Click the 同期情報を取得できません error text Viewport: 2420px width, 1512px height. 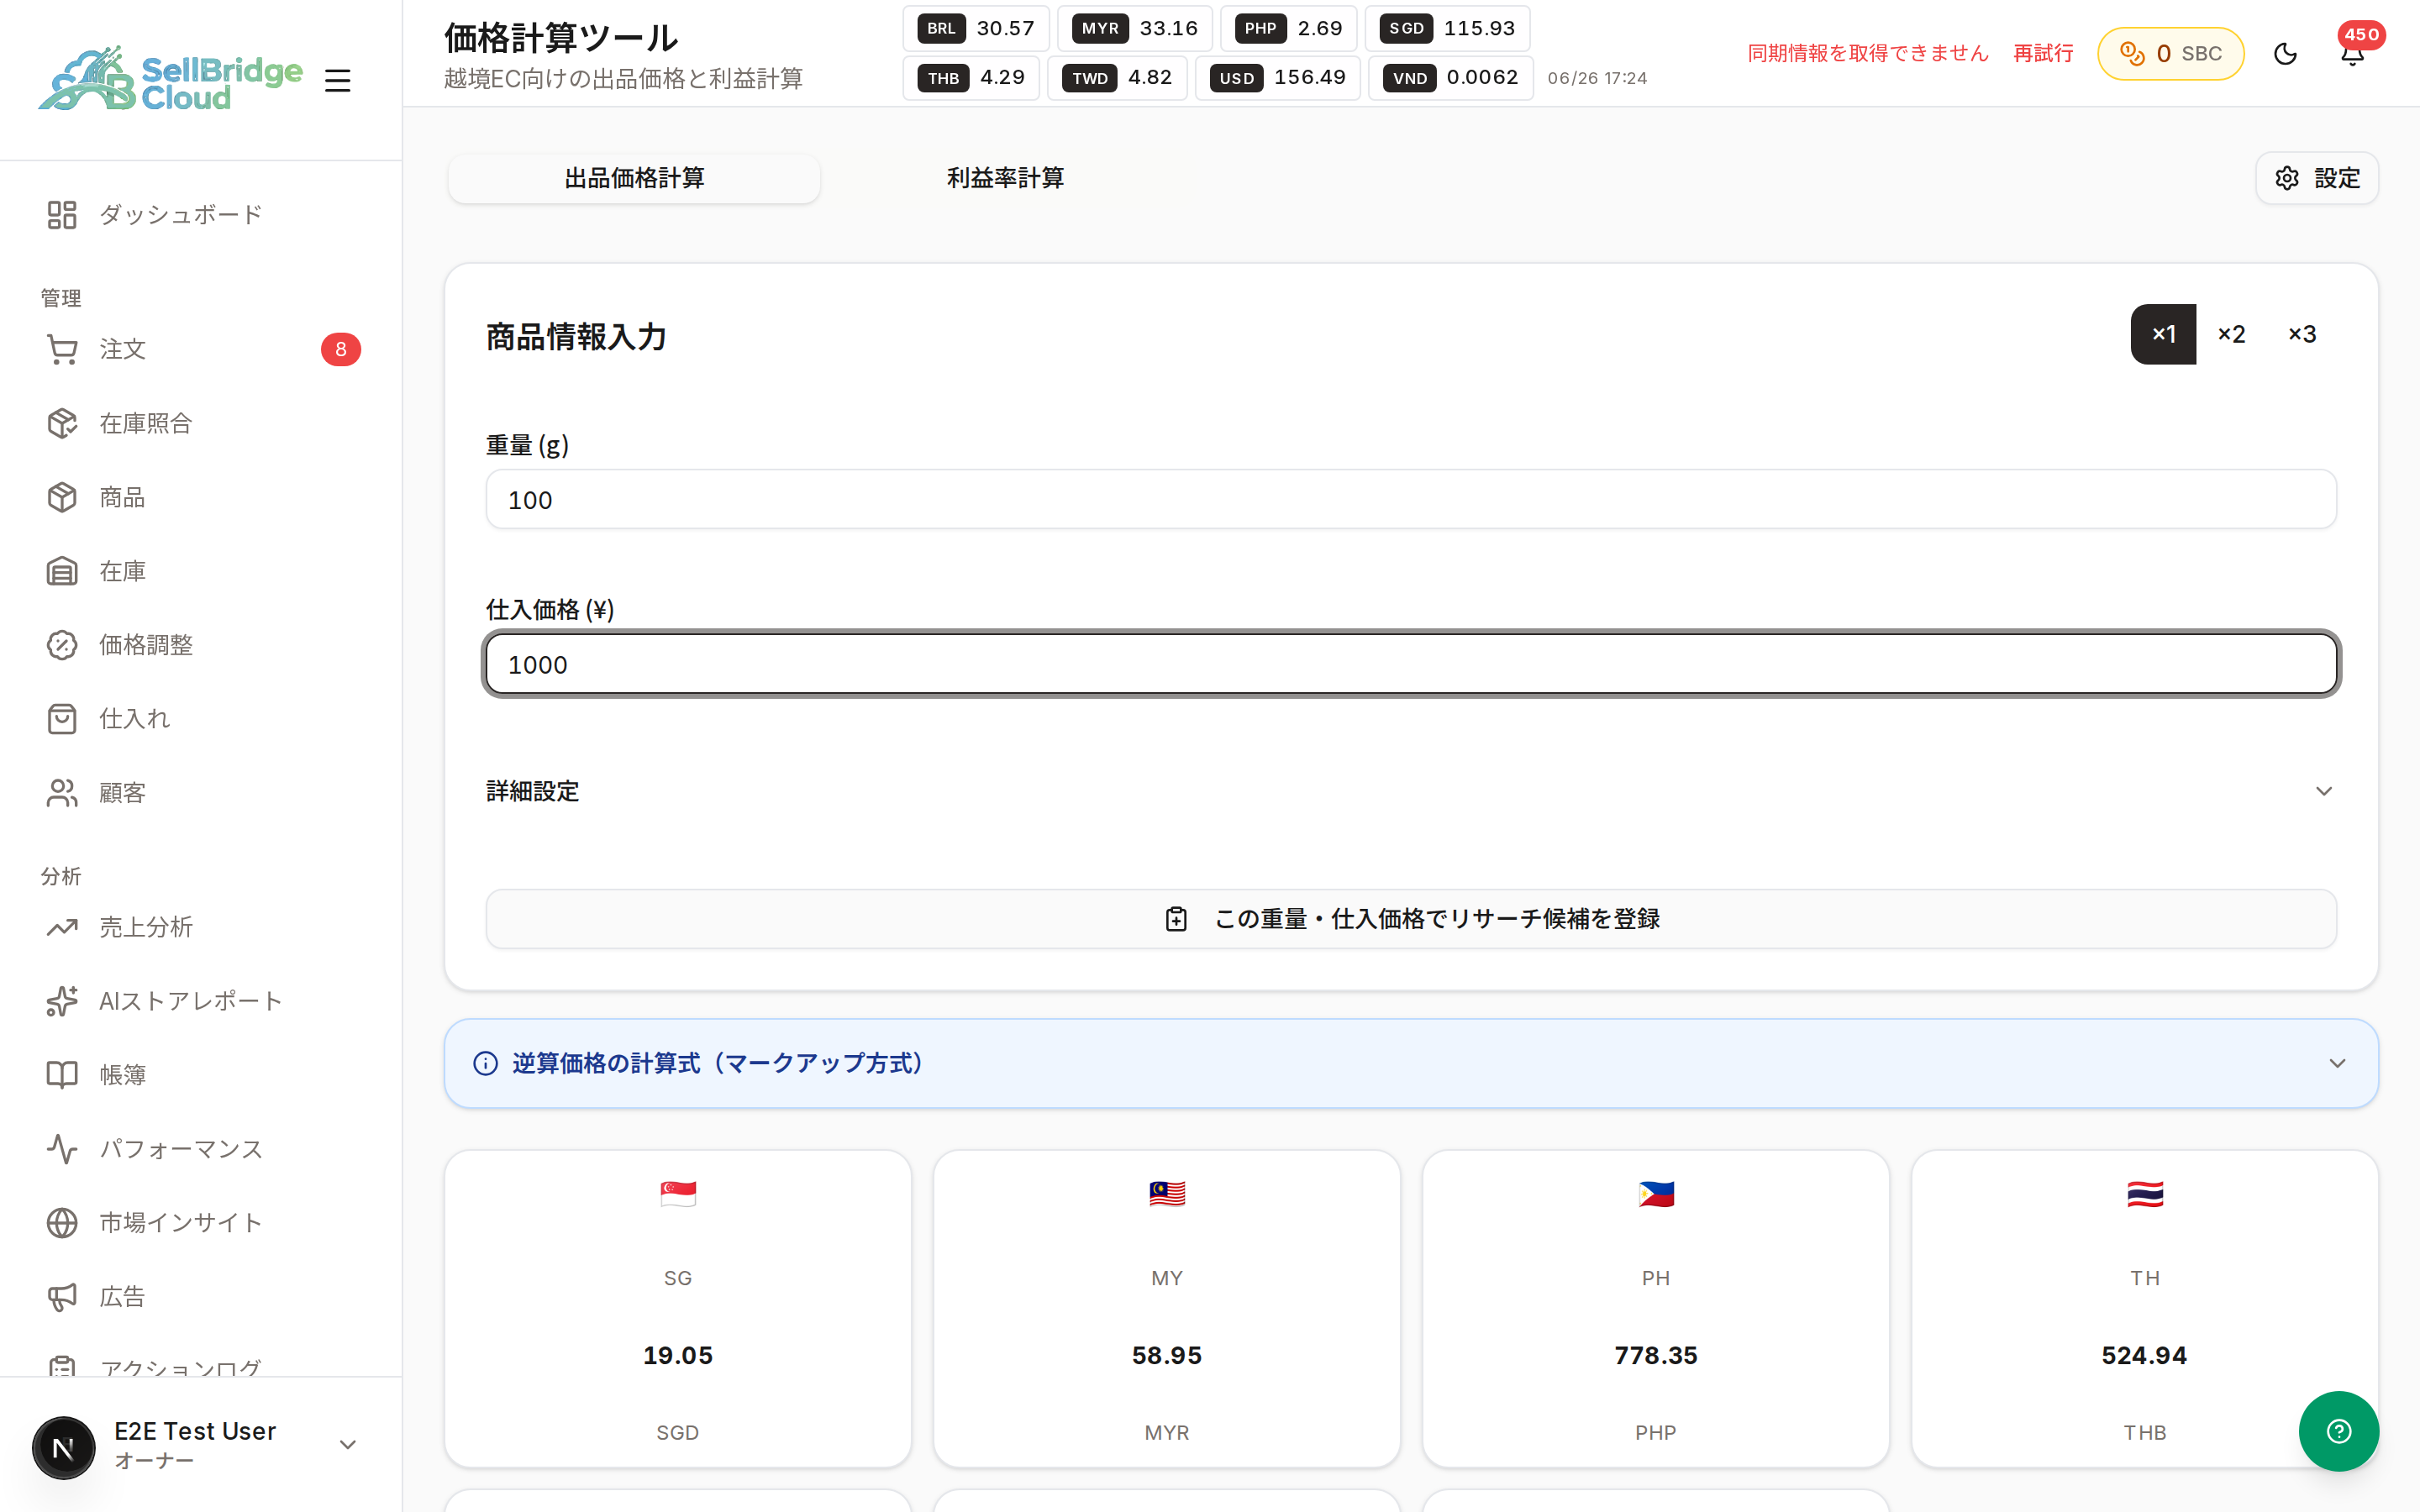pyautogui.click(x=1868, y=54)
